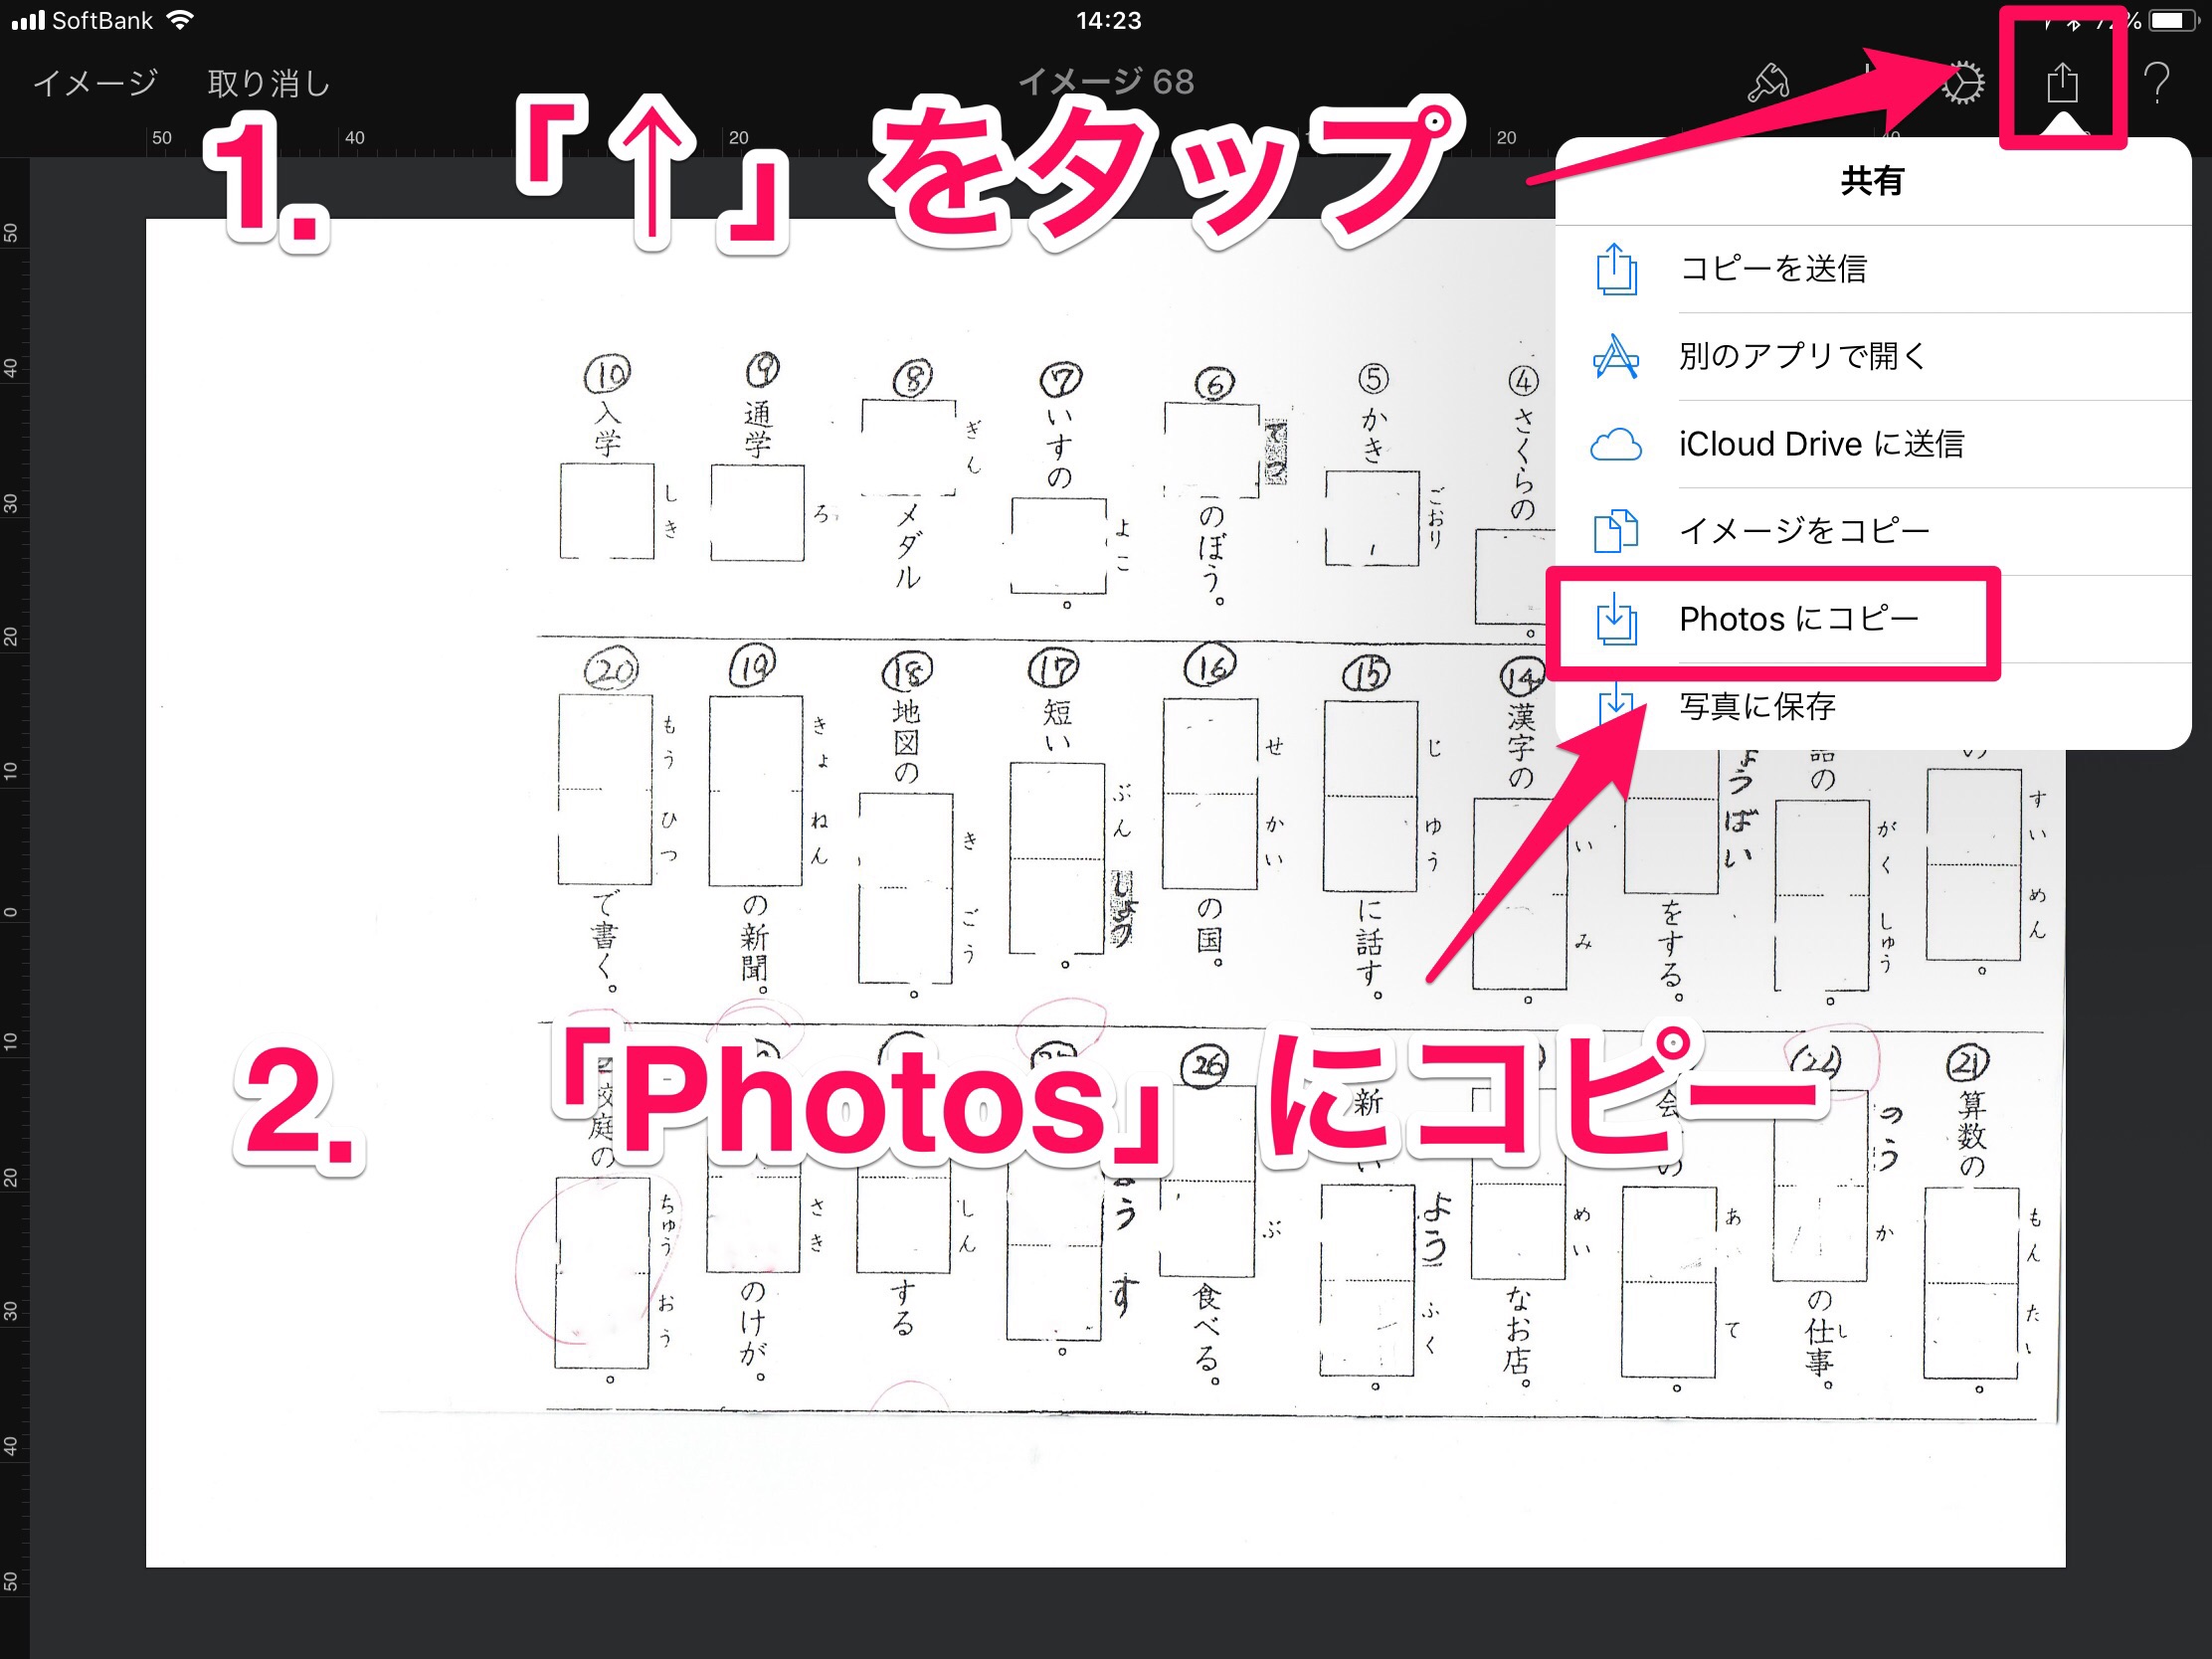The height and width of the screenshot is (1659, 2212).
Task: Tap the share (upload arrow) icon
Action: click(2061, 82)
